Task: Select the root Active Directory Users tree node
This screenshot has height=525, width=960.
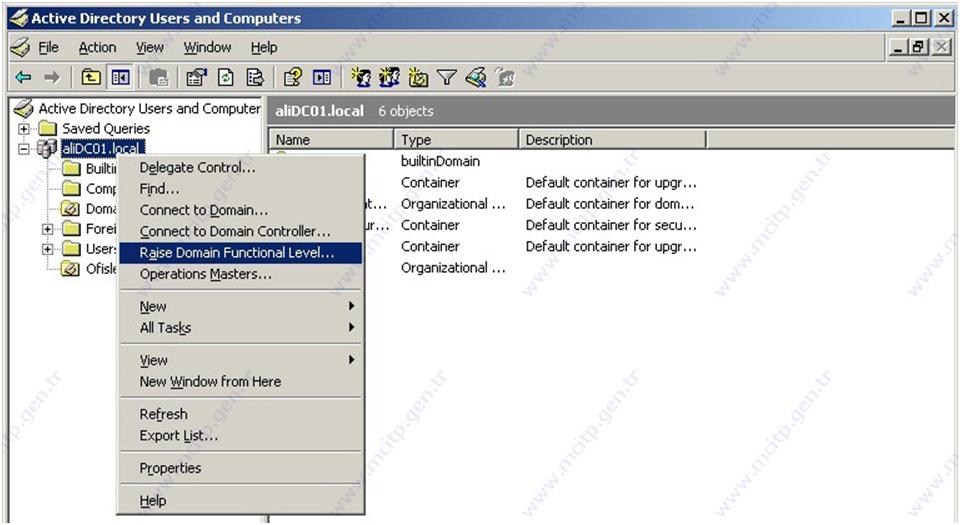Action: (149, 108)
